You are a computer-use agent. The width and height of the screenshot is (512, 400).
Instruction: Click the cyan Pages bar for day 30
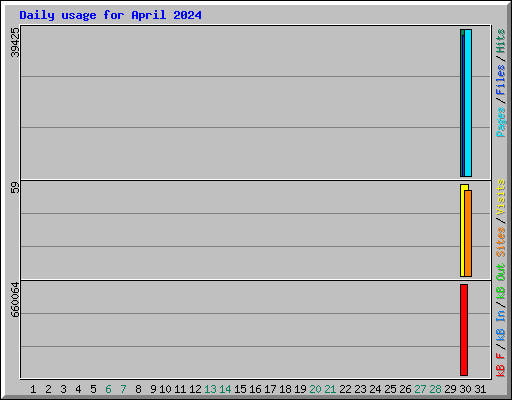pos(468,103)
